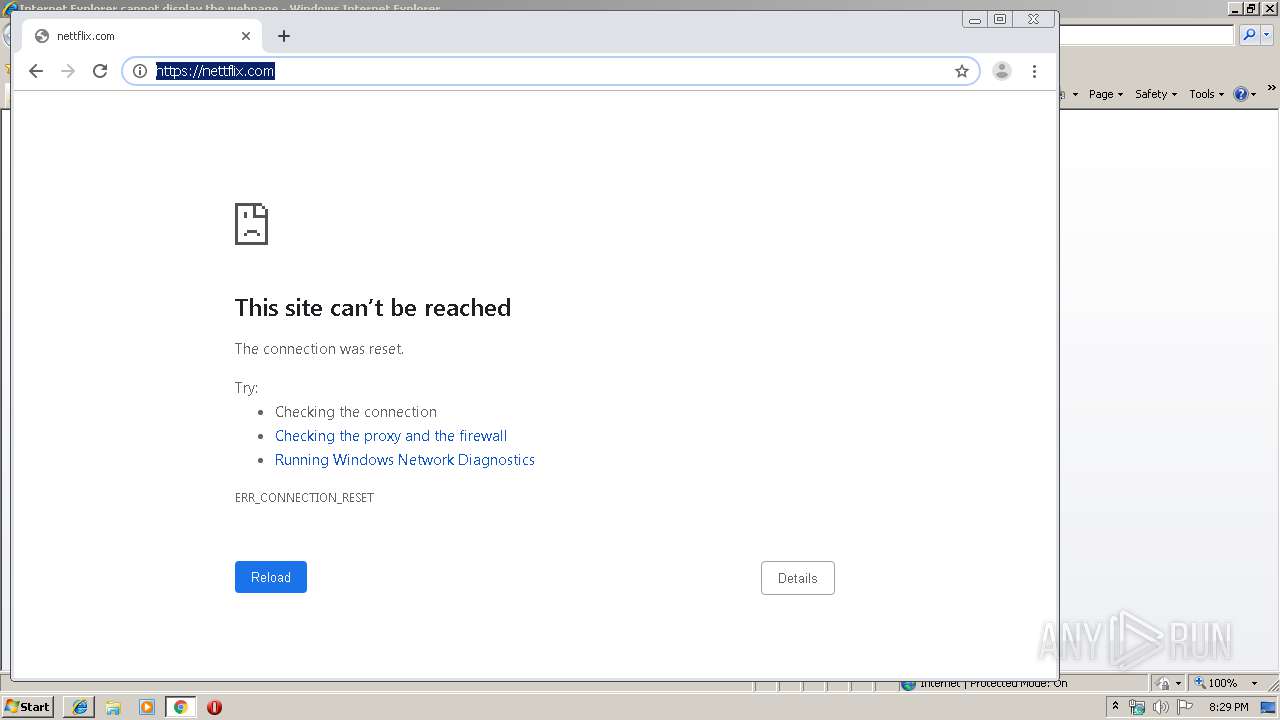Click the Internet Explorer search magnifier button

click(1249, 35)
